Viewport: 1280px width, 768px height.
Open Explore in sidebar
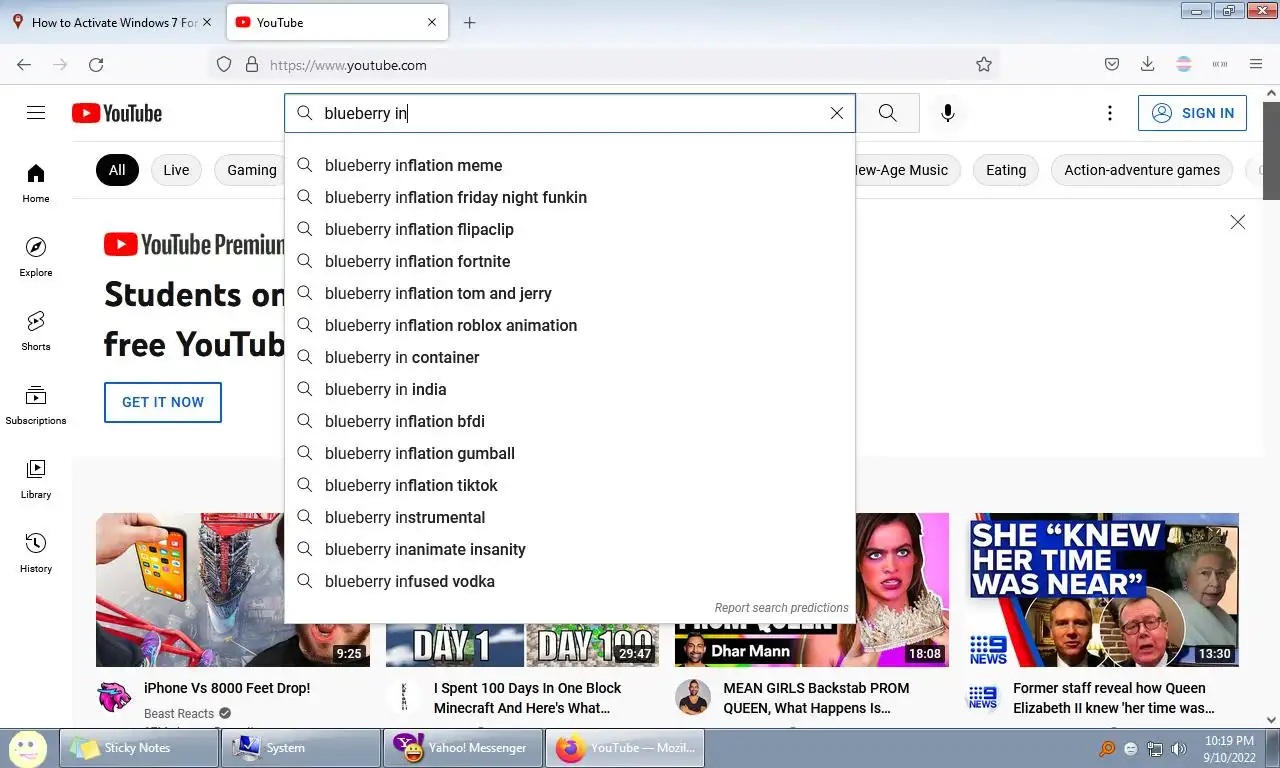(x=36, y=257)
